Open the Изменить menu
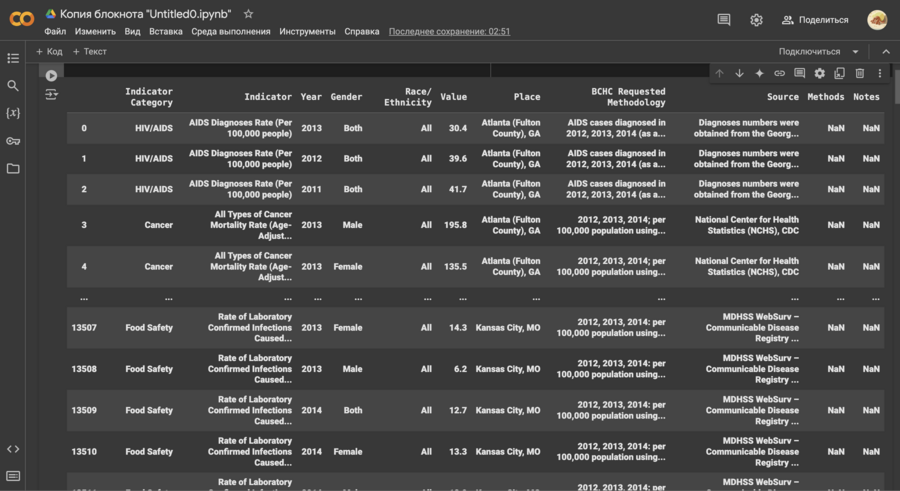This screenshot has height=491, width=900. (95, 32)
